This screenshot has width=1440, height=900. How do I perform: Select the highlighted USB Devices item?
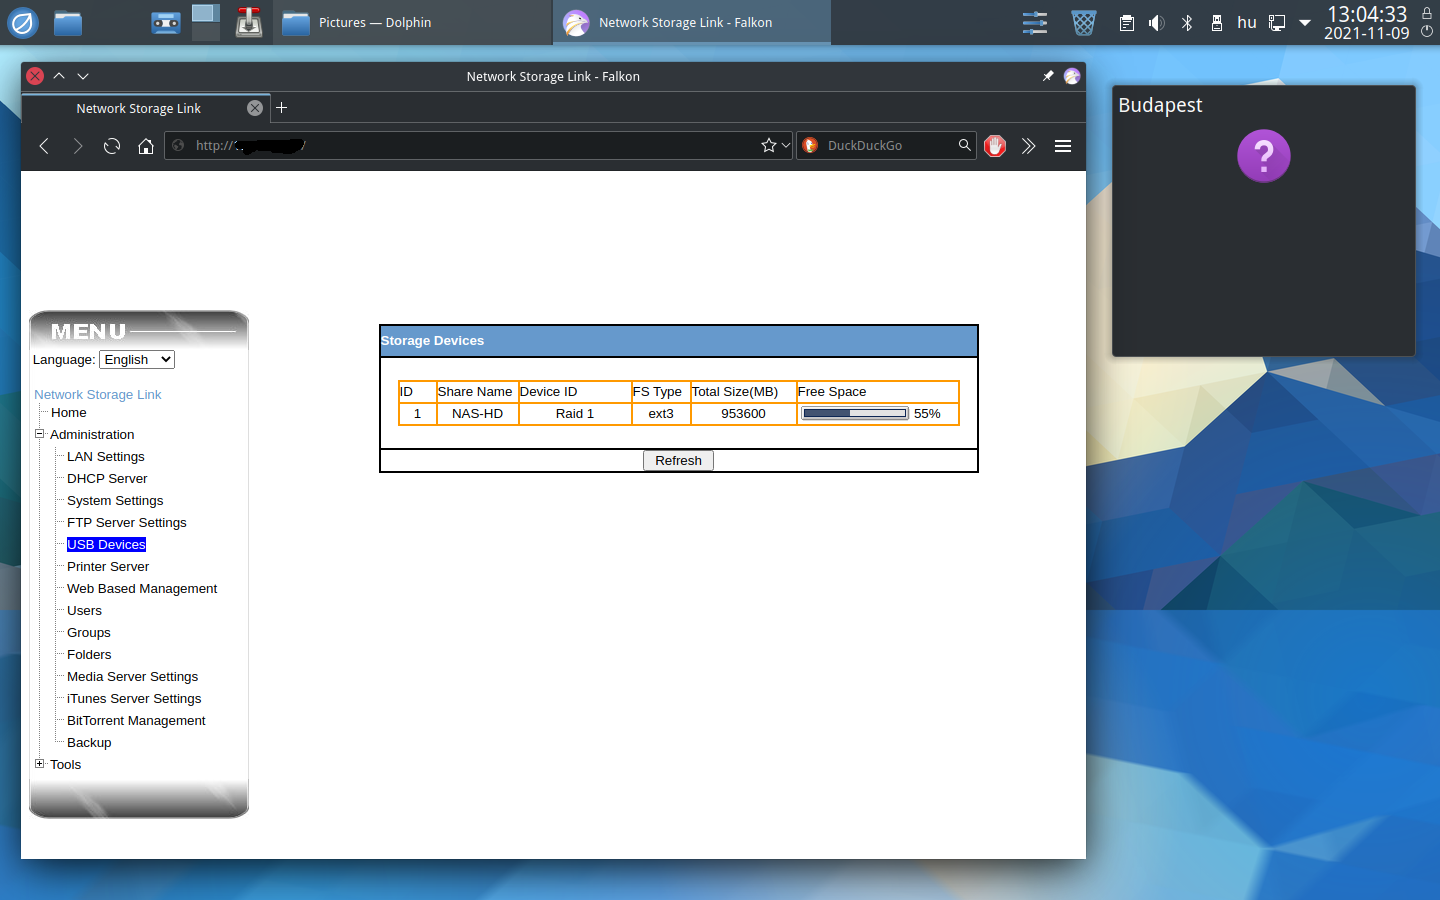click(107, 545)
